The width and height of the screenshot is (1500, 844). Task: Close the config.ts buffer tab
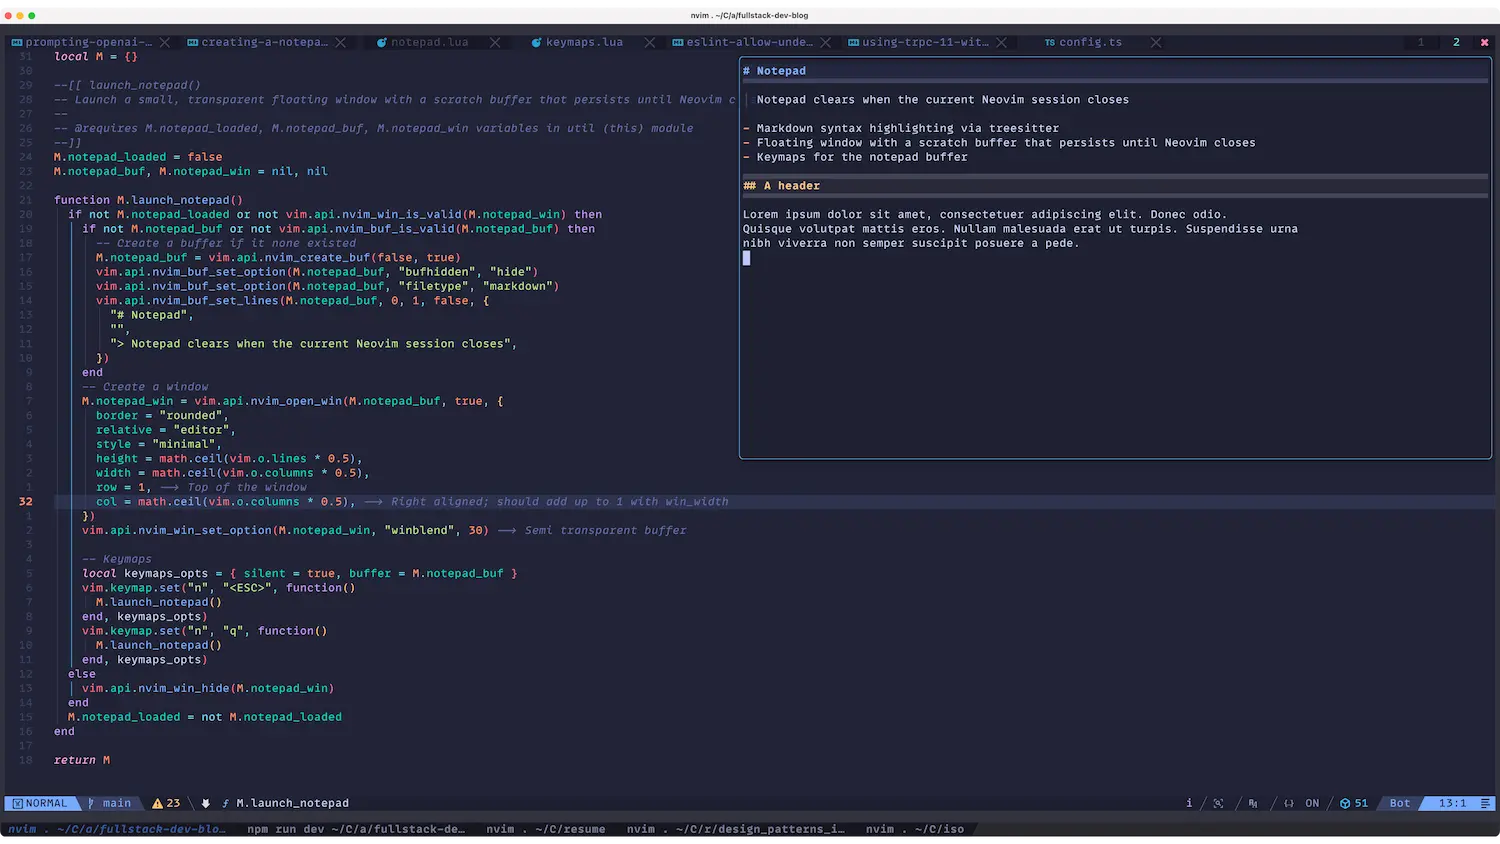(x=1156, y=43)
